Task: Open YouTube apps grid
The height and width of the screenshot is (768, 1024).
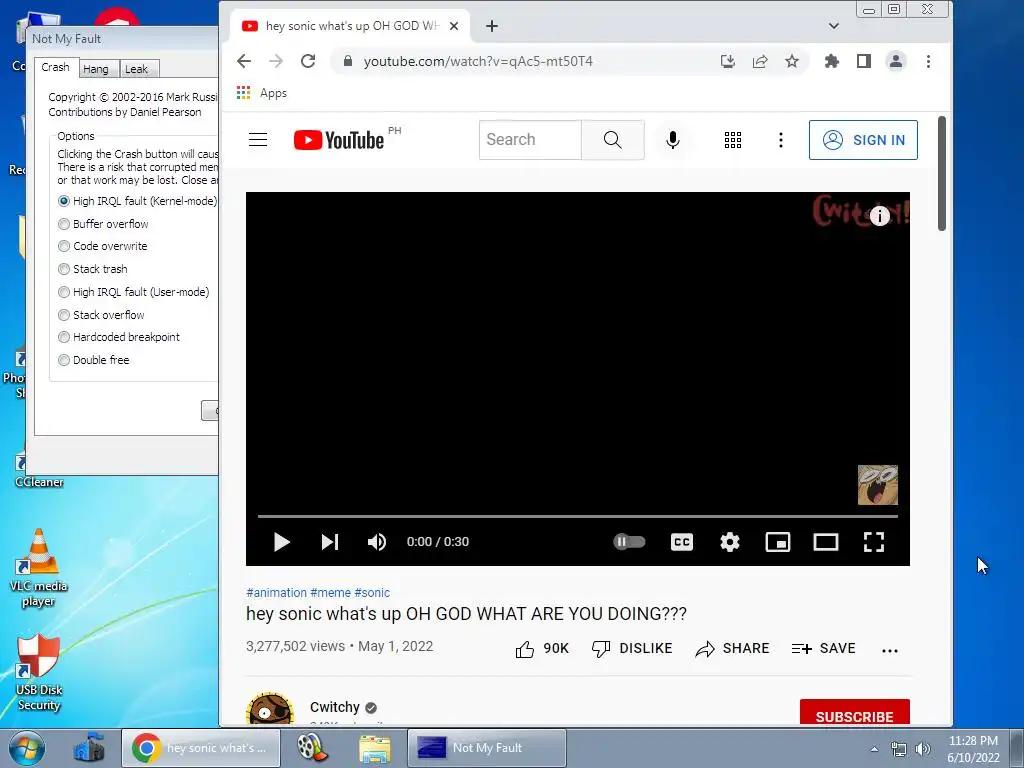Action: [733, 140]
